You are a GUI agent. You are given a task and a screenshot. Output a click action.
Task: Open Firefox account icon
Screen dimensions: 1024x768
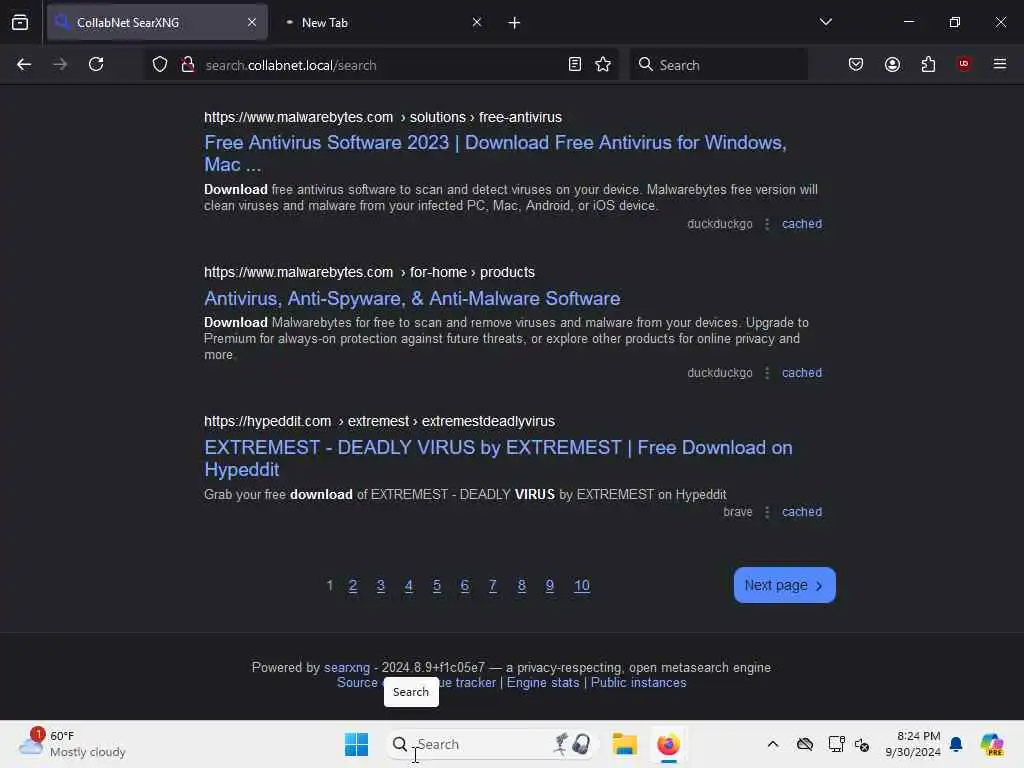[892, 64]
